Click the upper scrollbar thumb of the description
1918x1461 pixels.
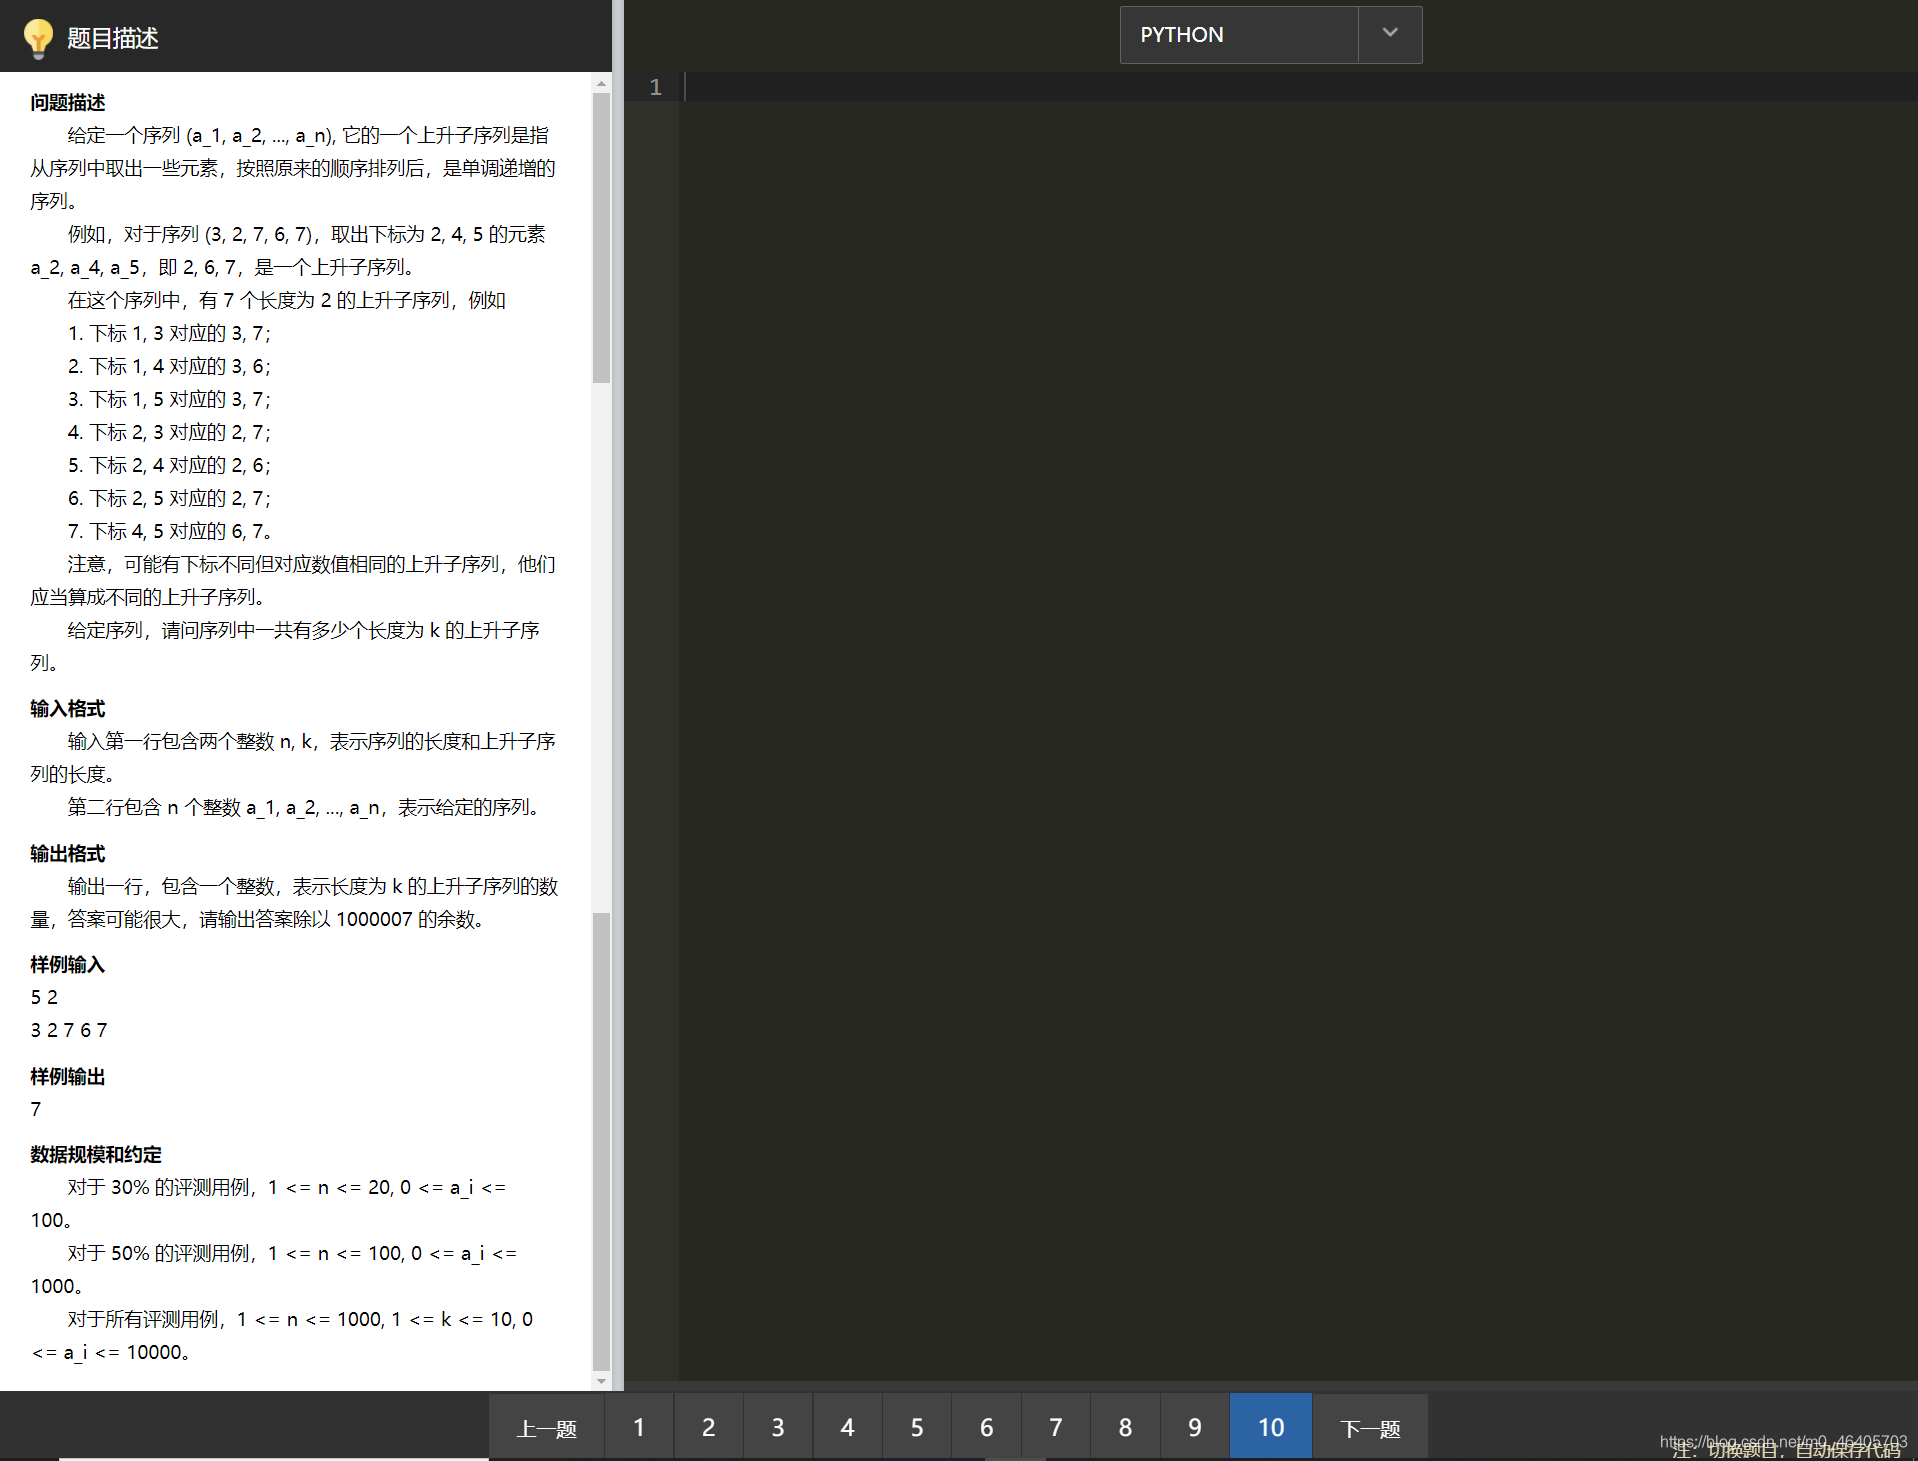pos(601,238)
